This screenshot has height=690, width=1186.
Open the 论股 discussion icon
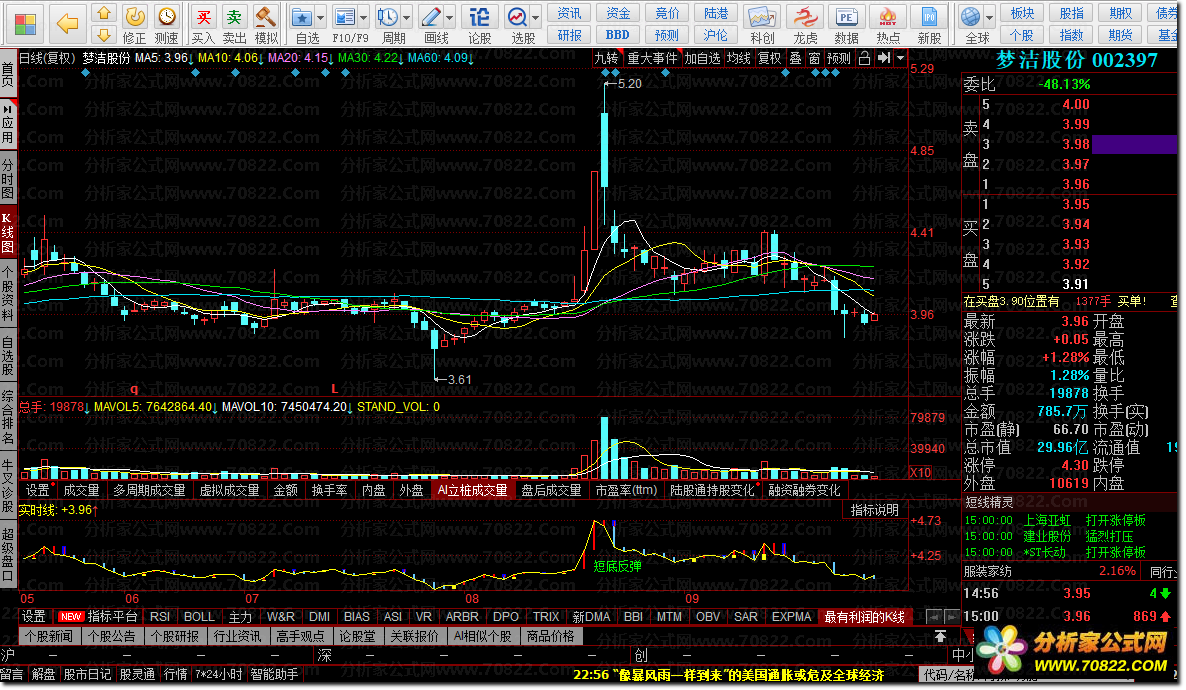480,17
